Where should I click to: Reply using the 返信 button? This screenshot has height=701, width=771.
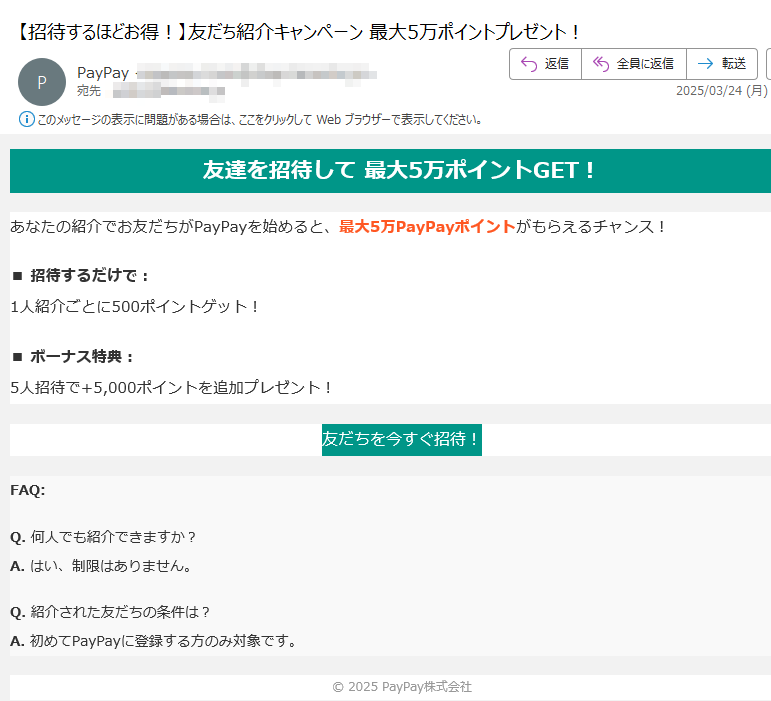545,64
